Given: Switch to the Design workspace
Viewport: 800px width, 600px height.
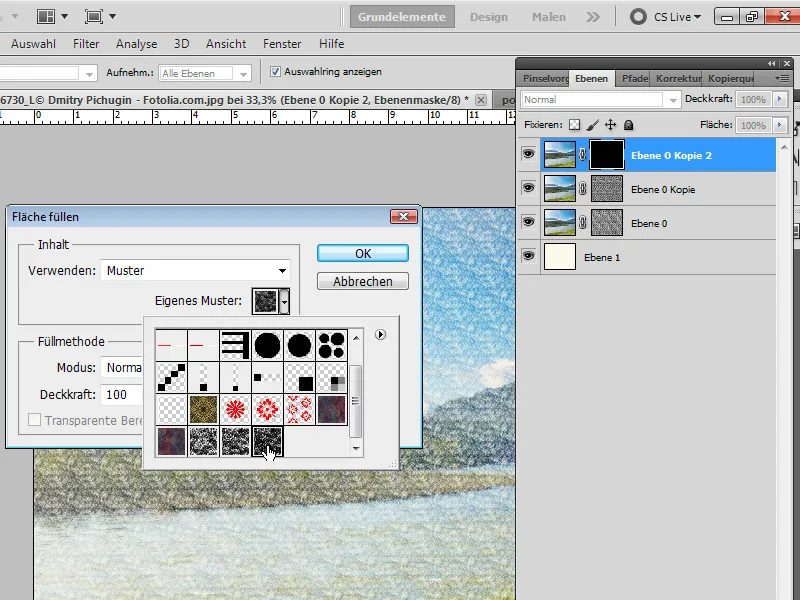Looking at the screenshot, I should click(x=489, y=17).
